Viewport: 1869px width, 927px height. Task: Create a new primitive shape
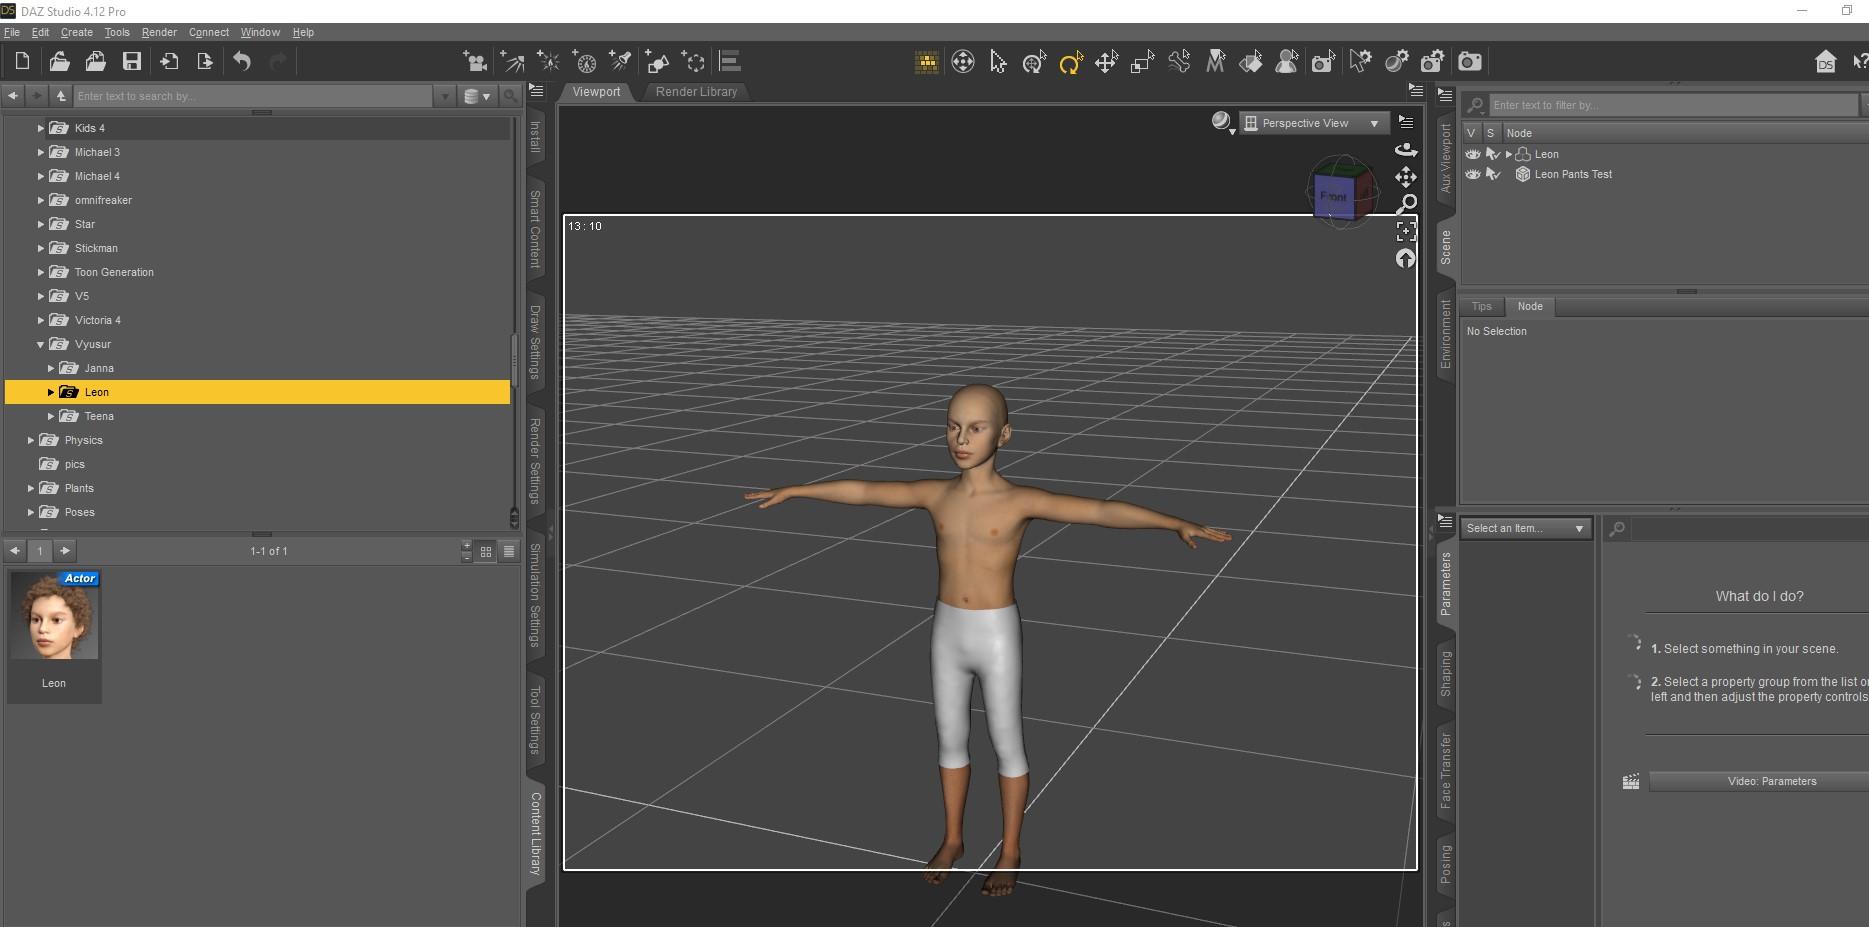pos(657,62)
